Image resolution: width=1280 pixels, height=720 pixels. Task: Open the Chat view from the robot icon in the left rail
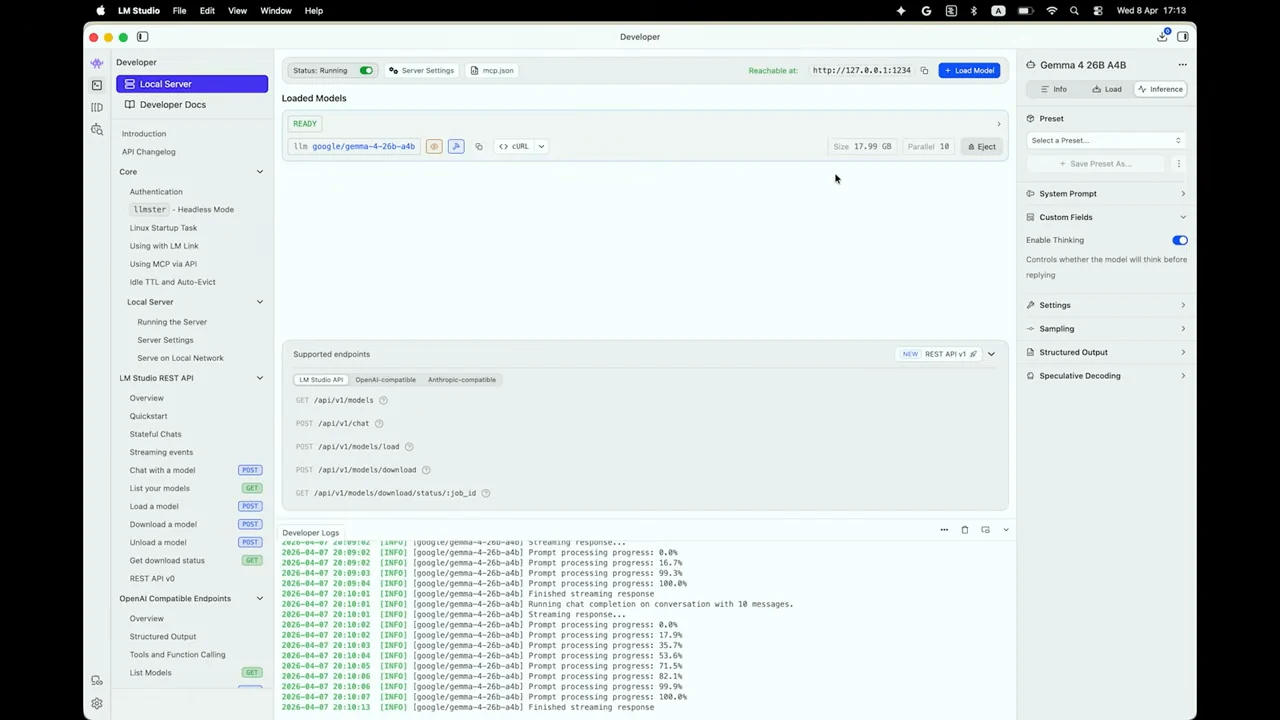coord(97,63)
